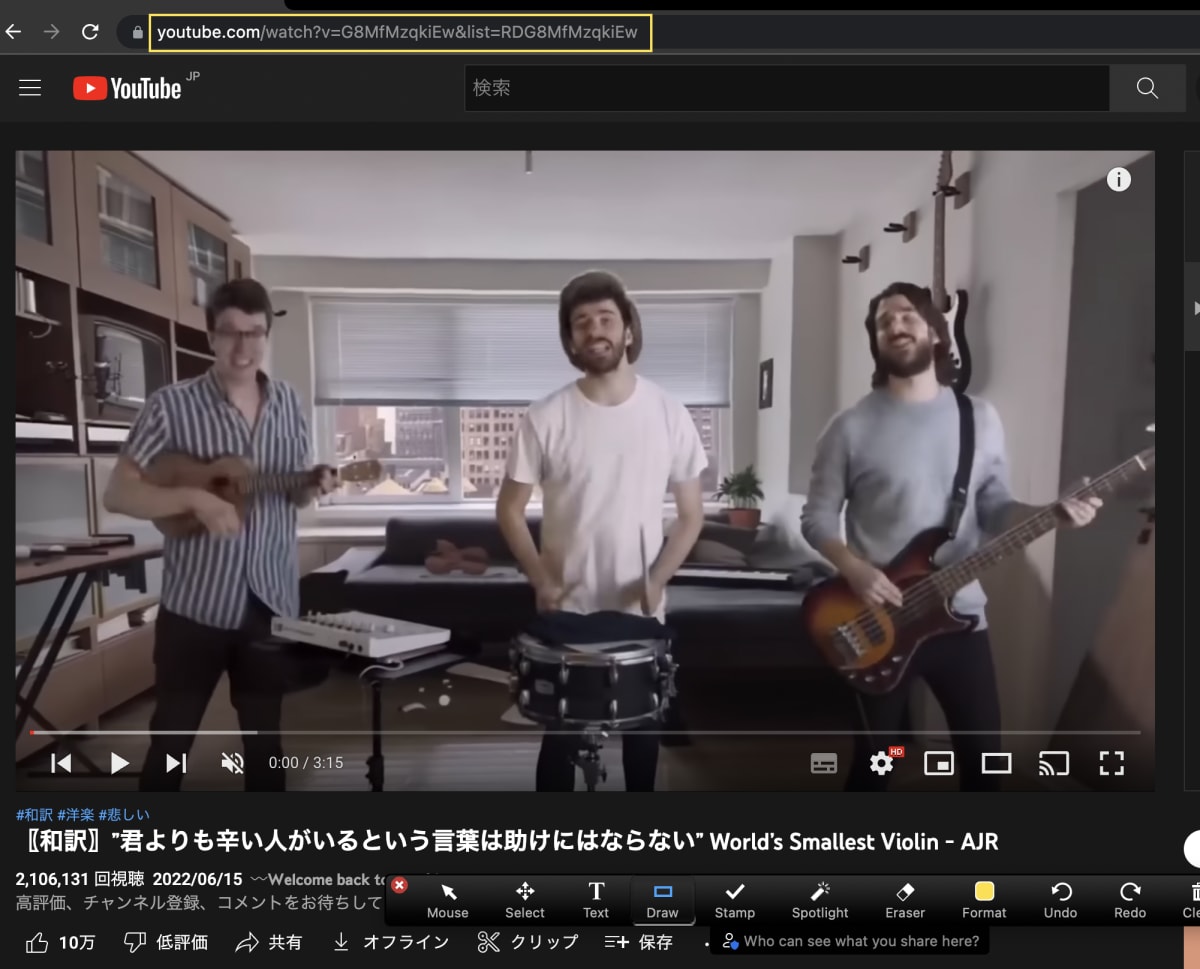
Task: Activate the Draw tool
Action: coord(662,900)
